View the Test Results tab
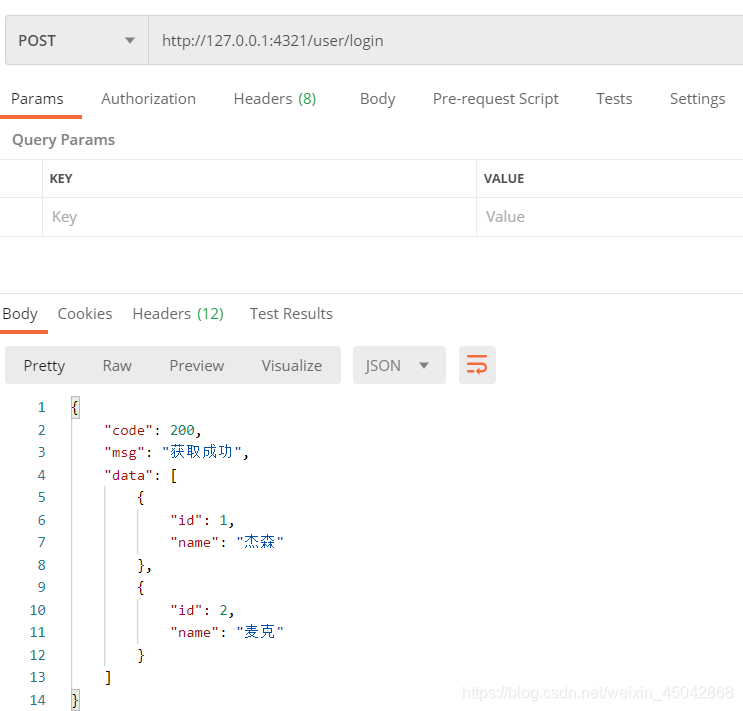The width and height of the screenshot is (743, 711). pyautogui.click(x=291, y=313)
